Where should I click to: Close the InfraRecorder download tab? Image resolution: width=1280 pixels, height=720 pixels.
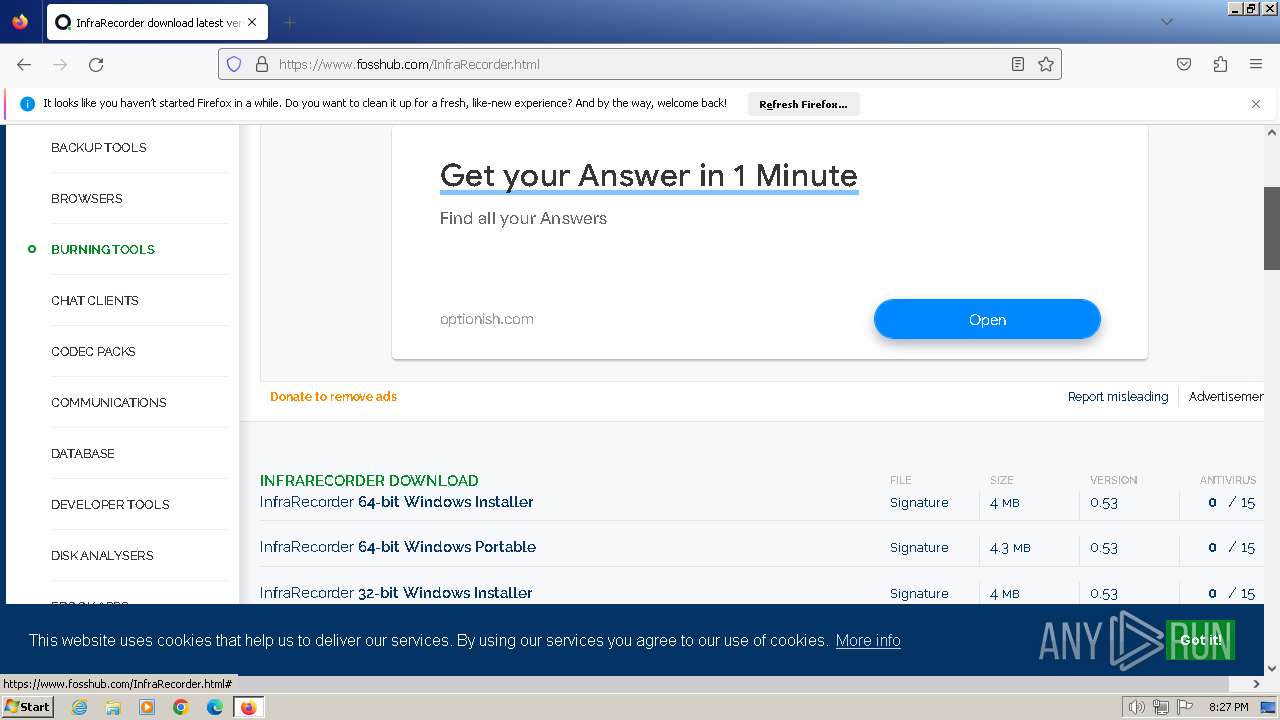pyautogui.click(x=252, y=22)
